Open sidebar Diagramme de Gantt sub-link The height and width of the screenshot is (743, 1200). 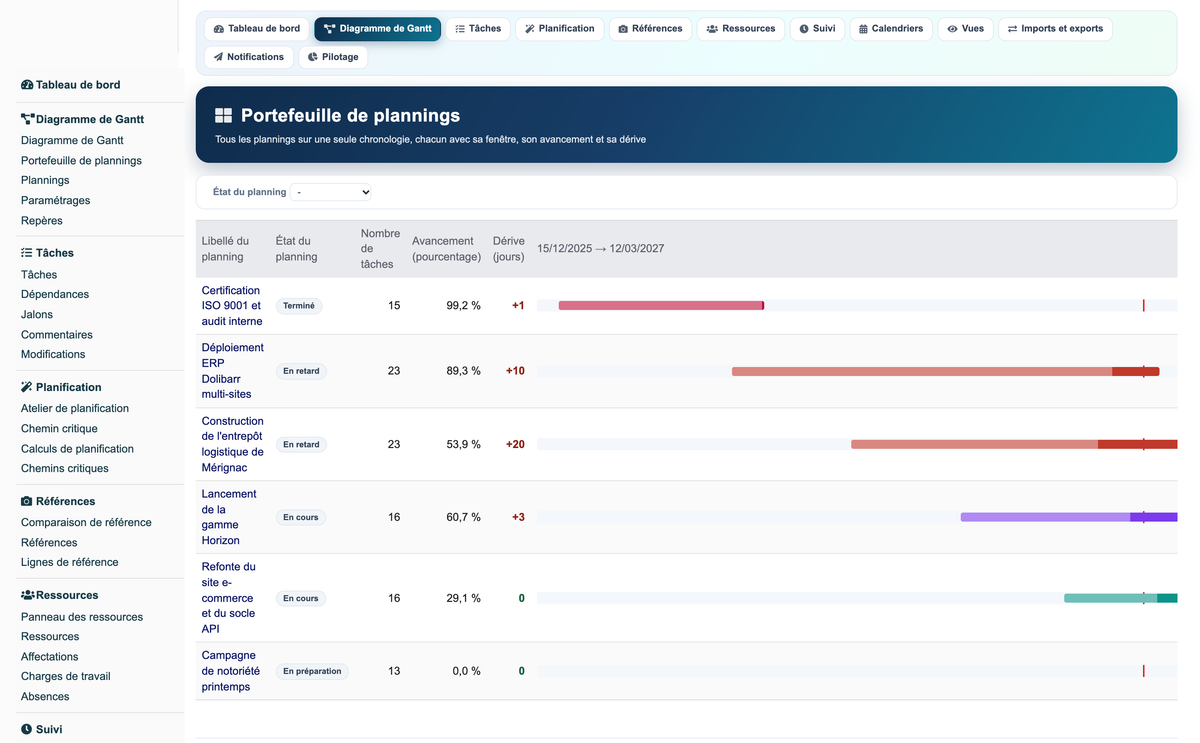click(x=72, y=141)
